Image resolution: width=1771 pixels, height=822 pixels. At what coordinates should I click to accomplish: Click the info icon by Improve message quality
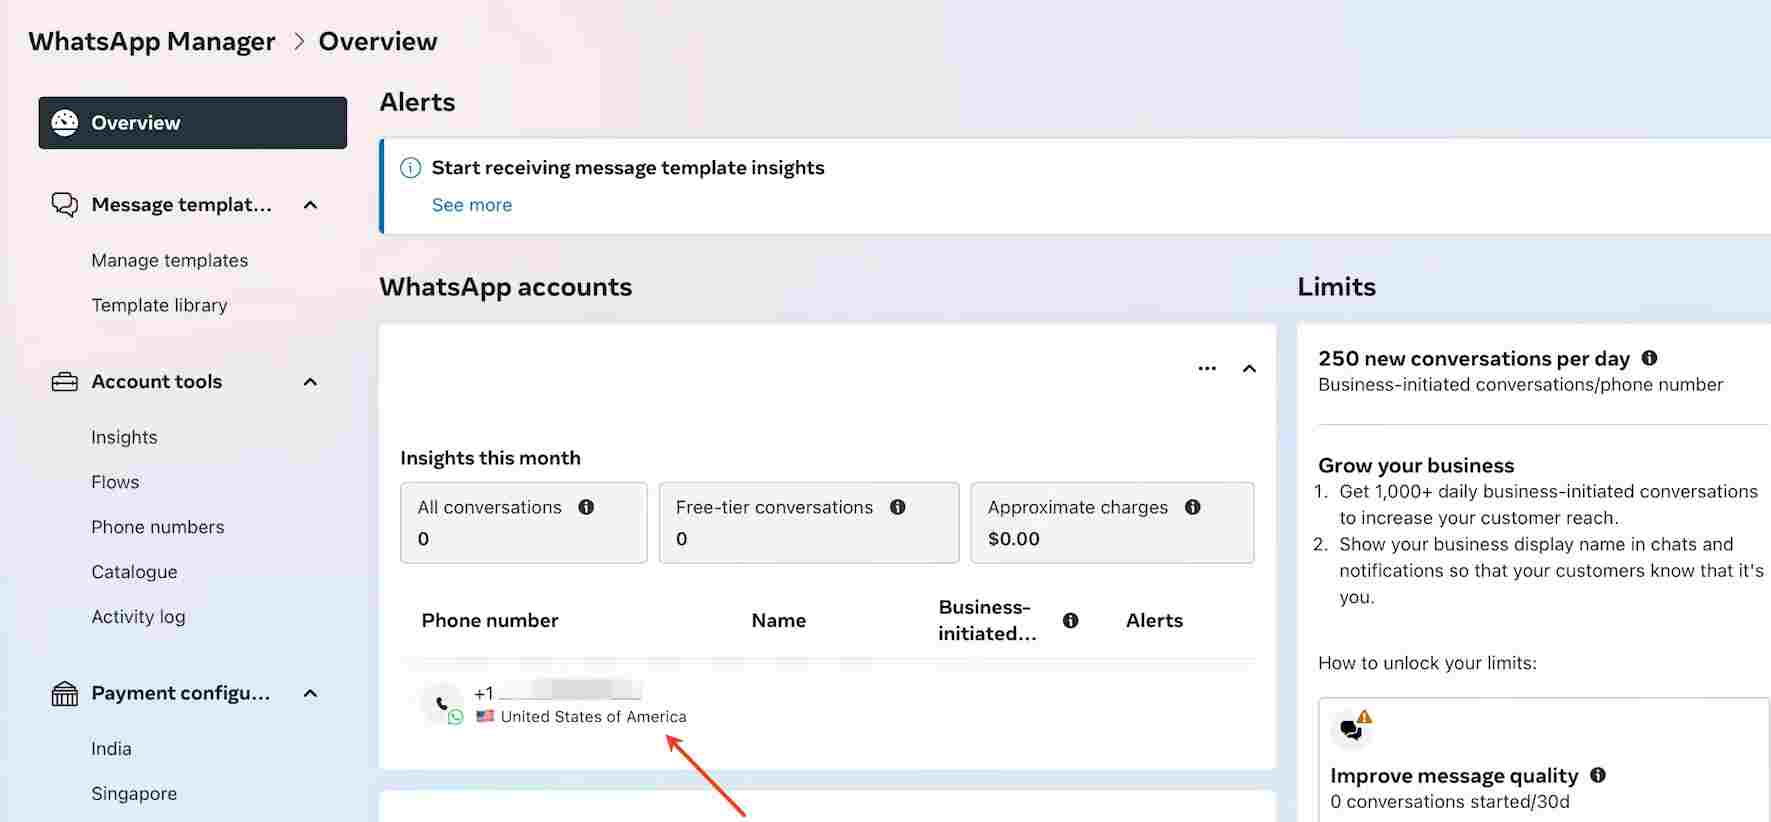[1597, 775]
